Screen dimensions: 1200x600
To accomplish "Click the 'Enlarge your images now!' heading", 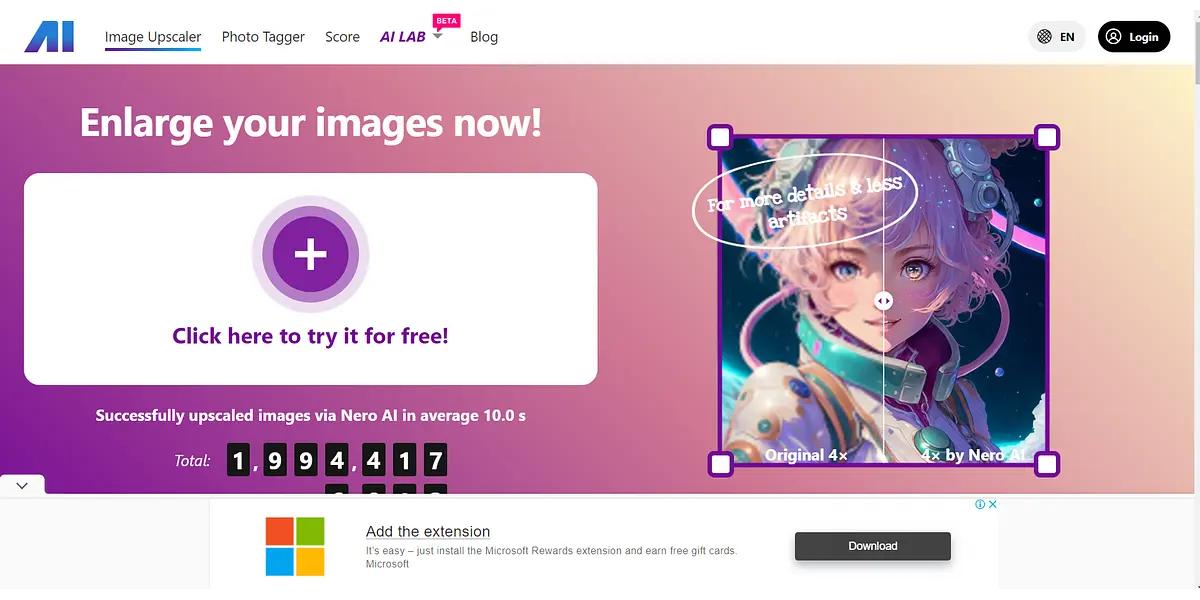I will point(311,124).
